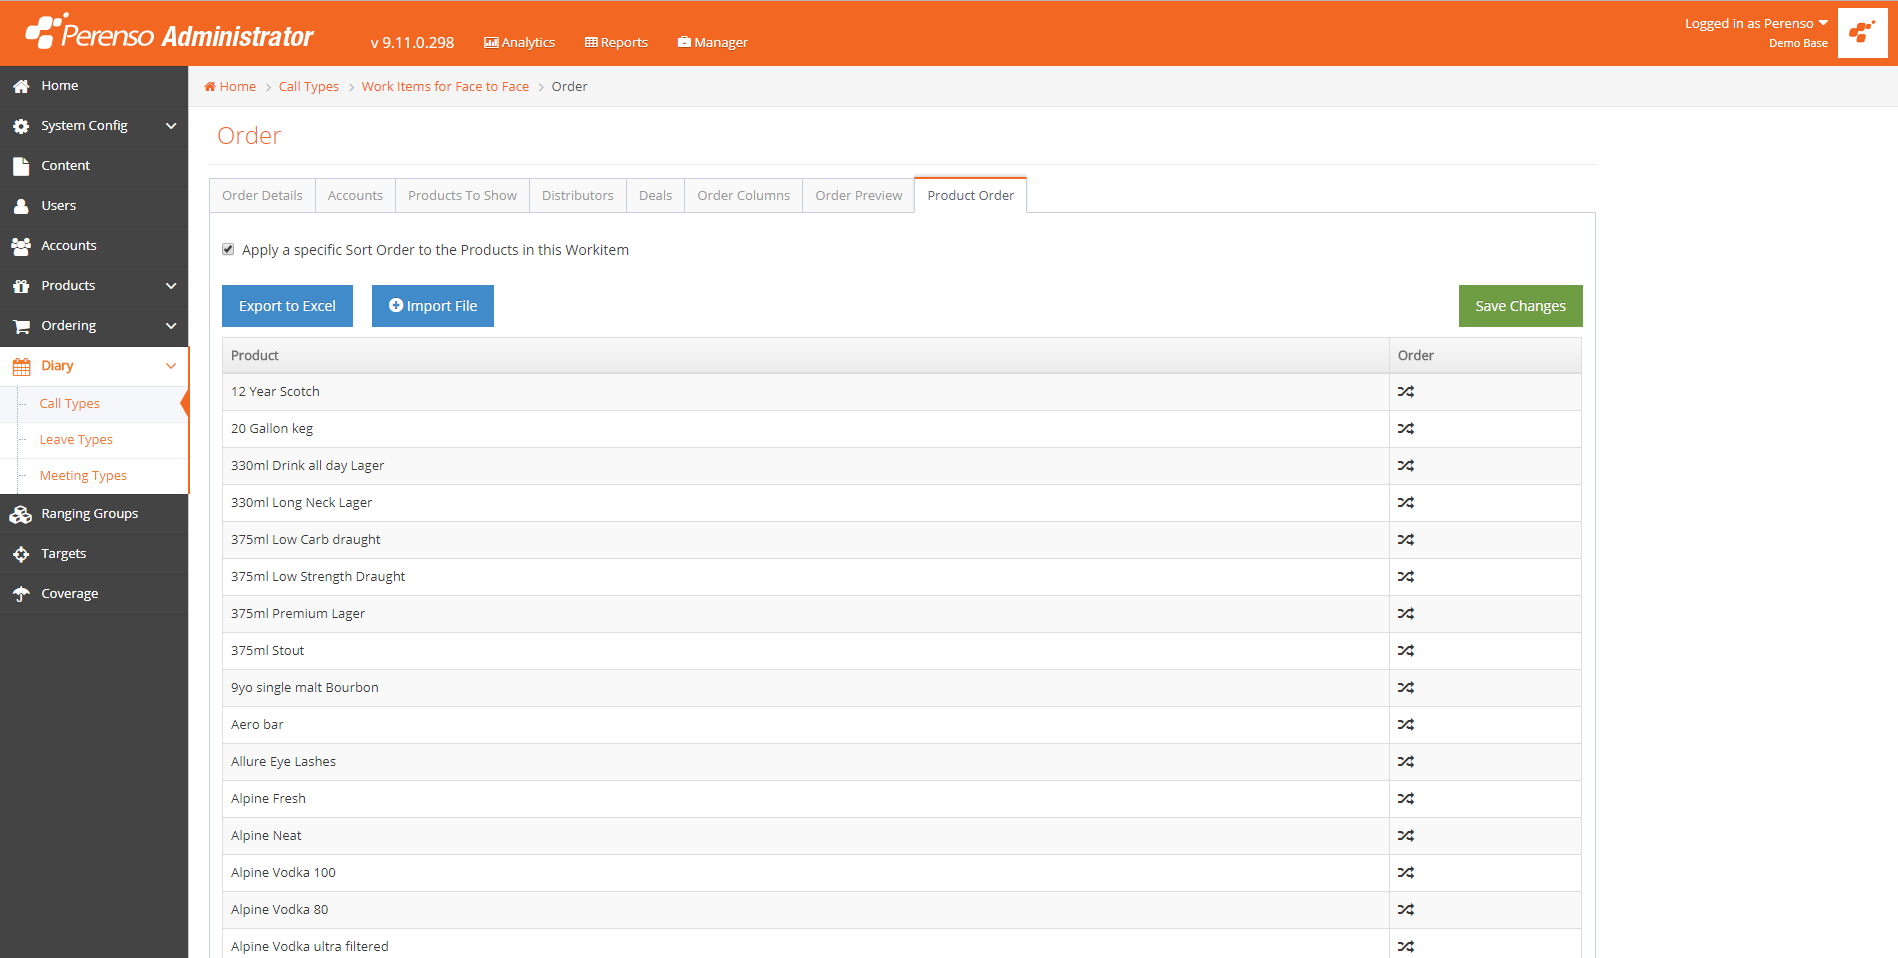The width and height of the screenshot is (1898, 958).
Task: Click shuffle order icon for 12 Year Scotch
Action: [x=1406, y=392]
